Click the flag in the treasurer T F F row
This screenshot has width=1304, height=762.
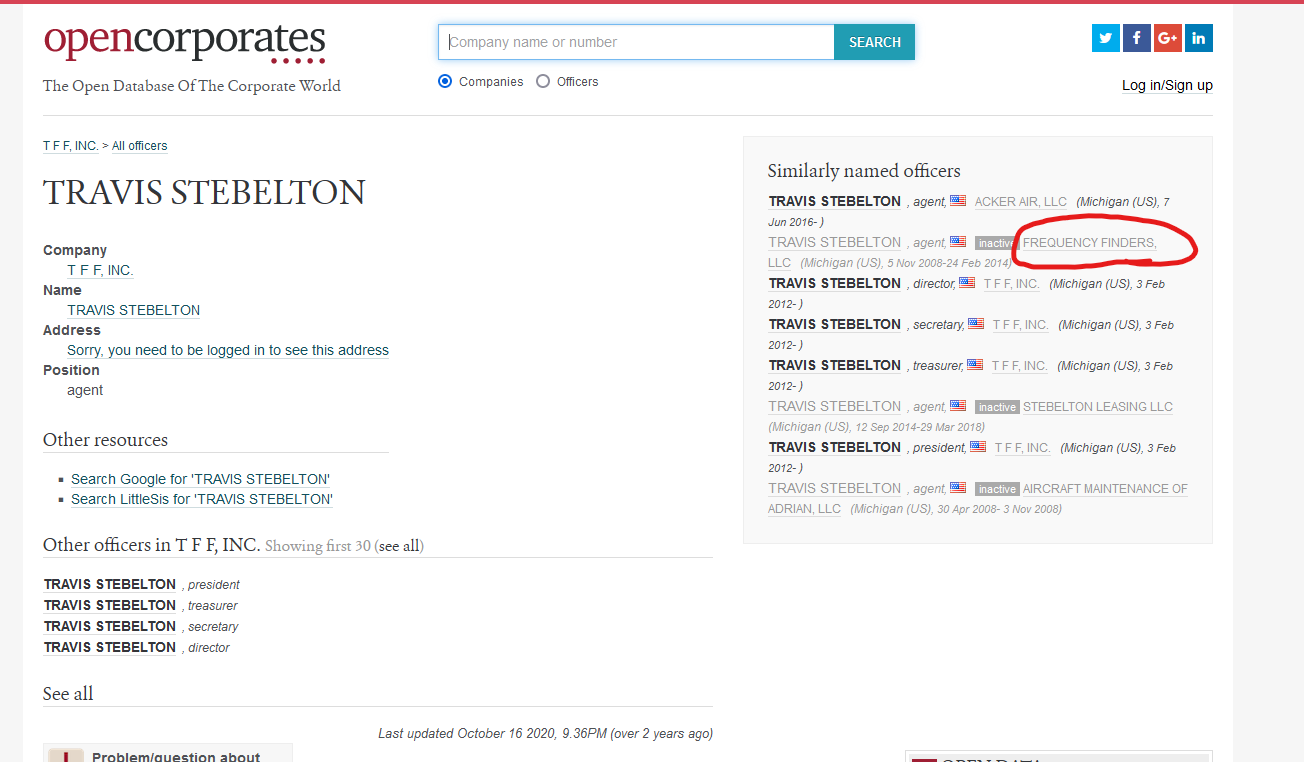[x=975, y=365]
